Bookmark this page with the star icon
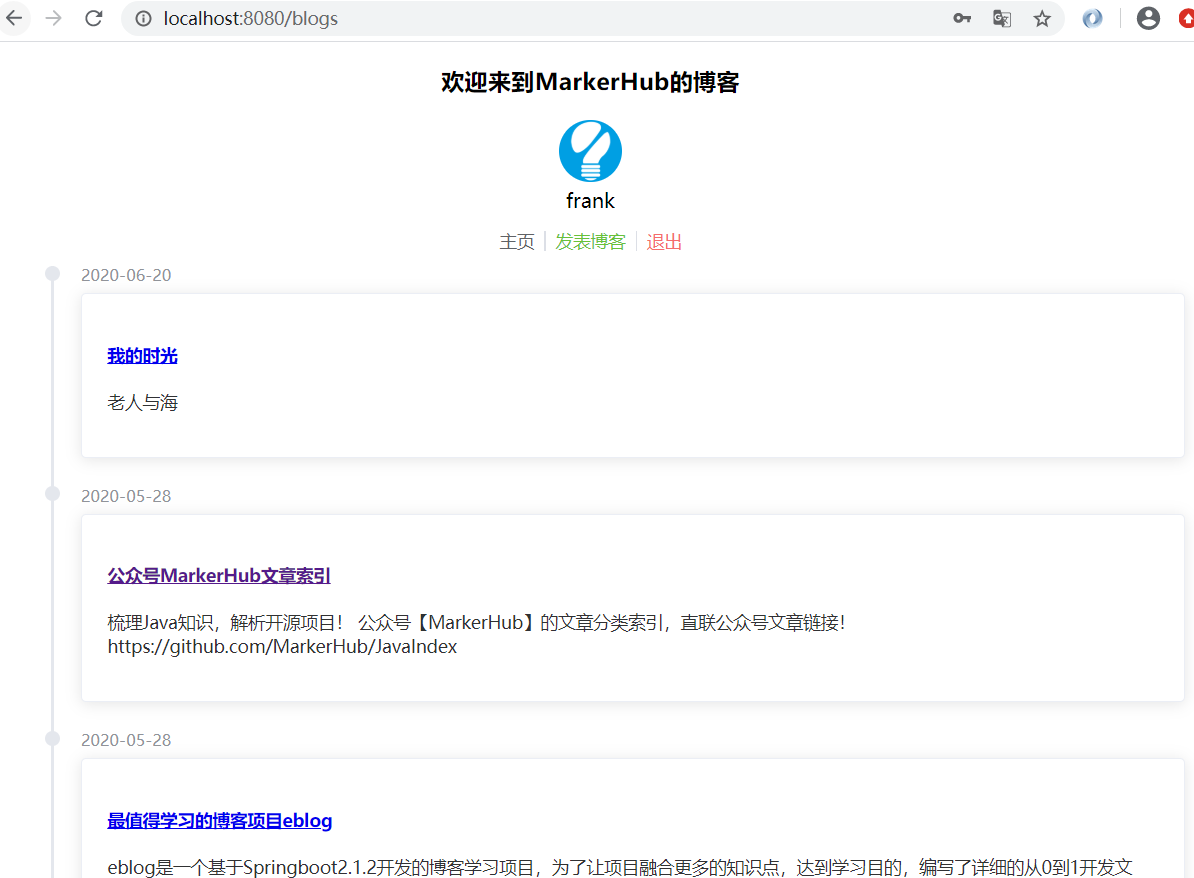 click(1042, 18)
